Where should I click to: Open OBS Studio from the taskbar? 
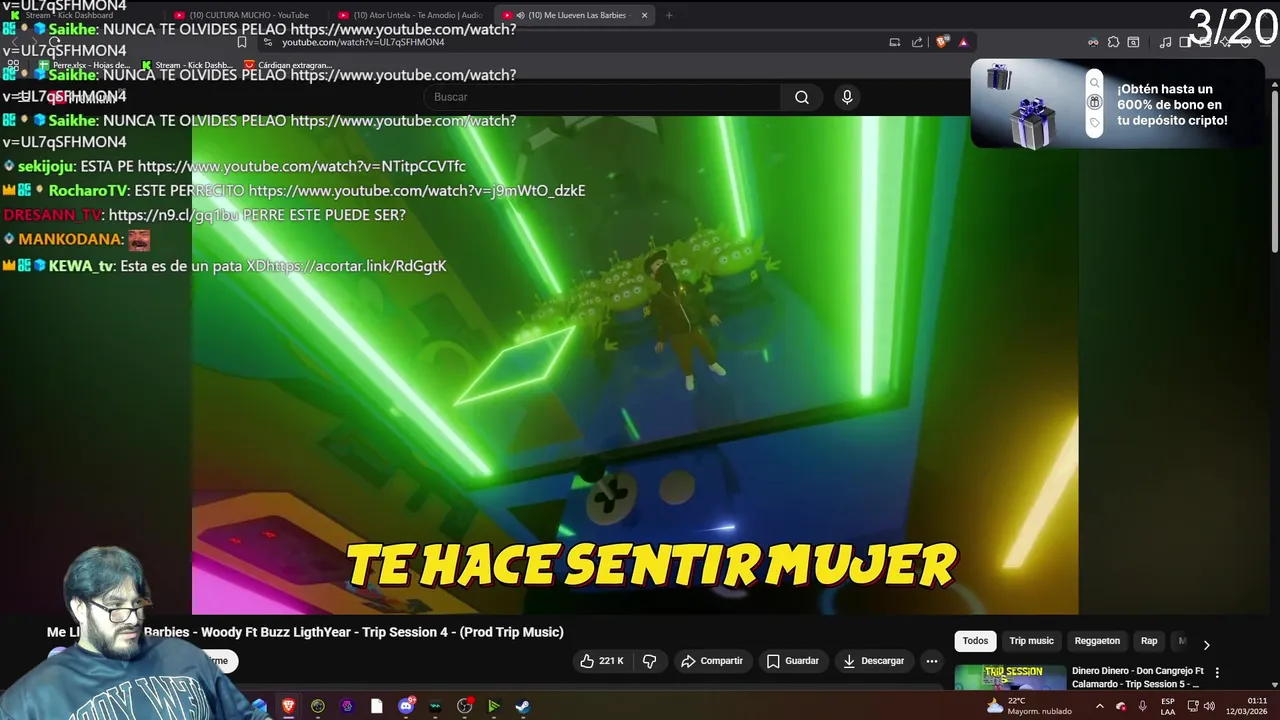[x=464, y=706]
